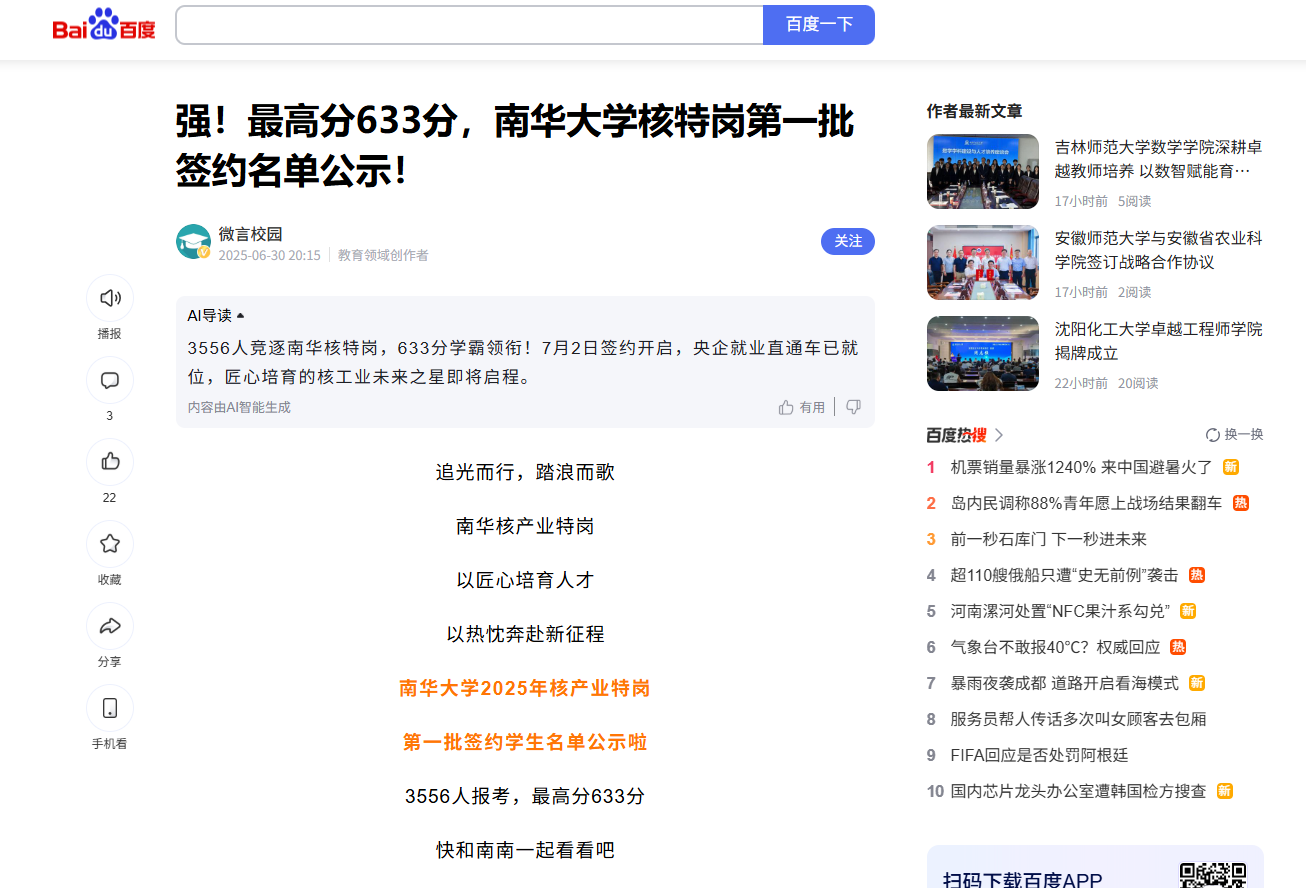Screen dimensions: 1306x888
Task: Open hot search 气象台不敢报40°C
Action: pyautogui.click(x=1055, y=647)
